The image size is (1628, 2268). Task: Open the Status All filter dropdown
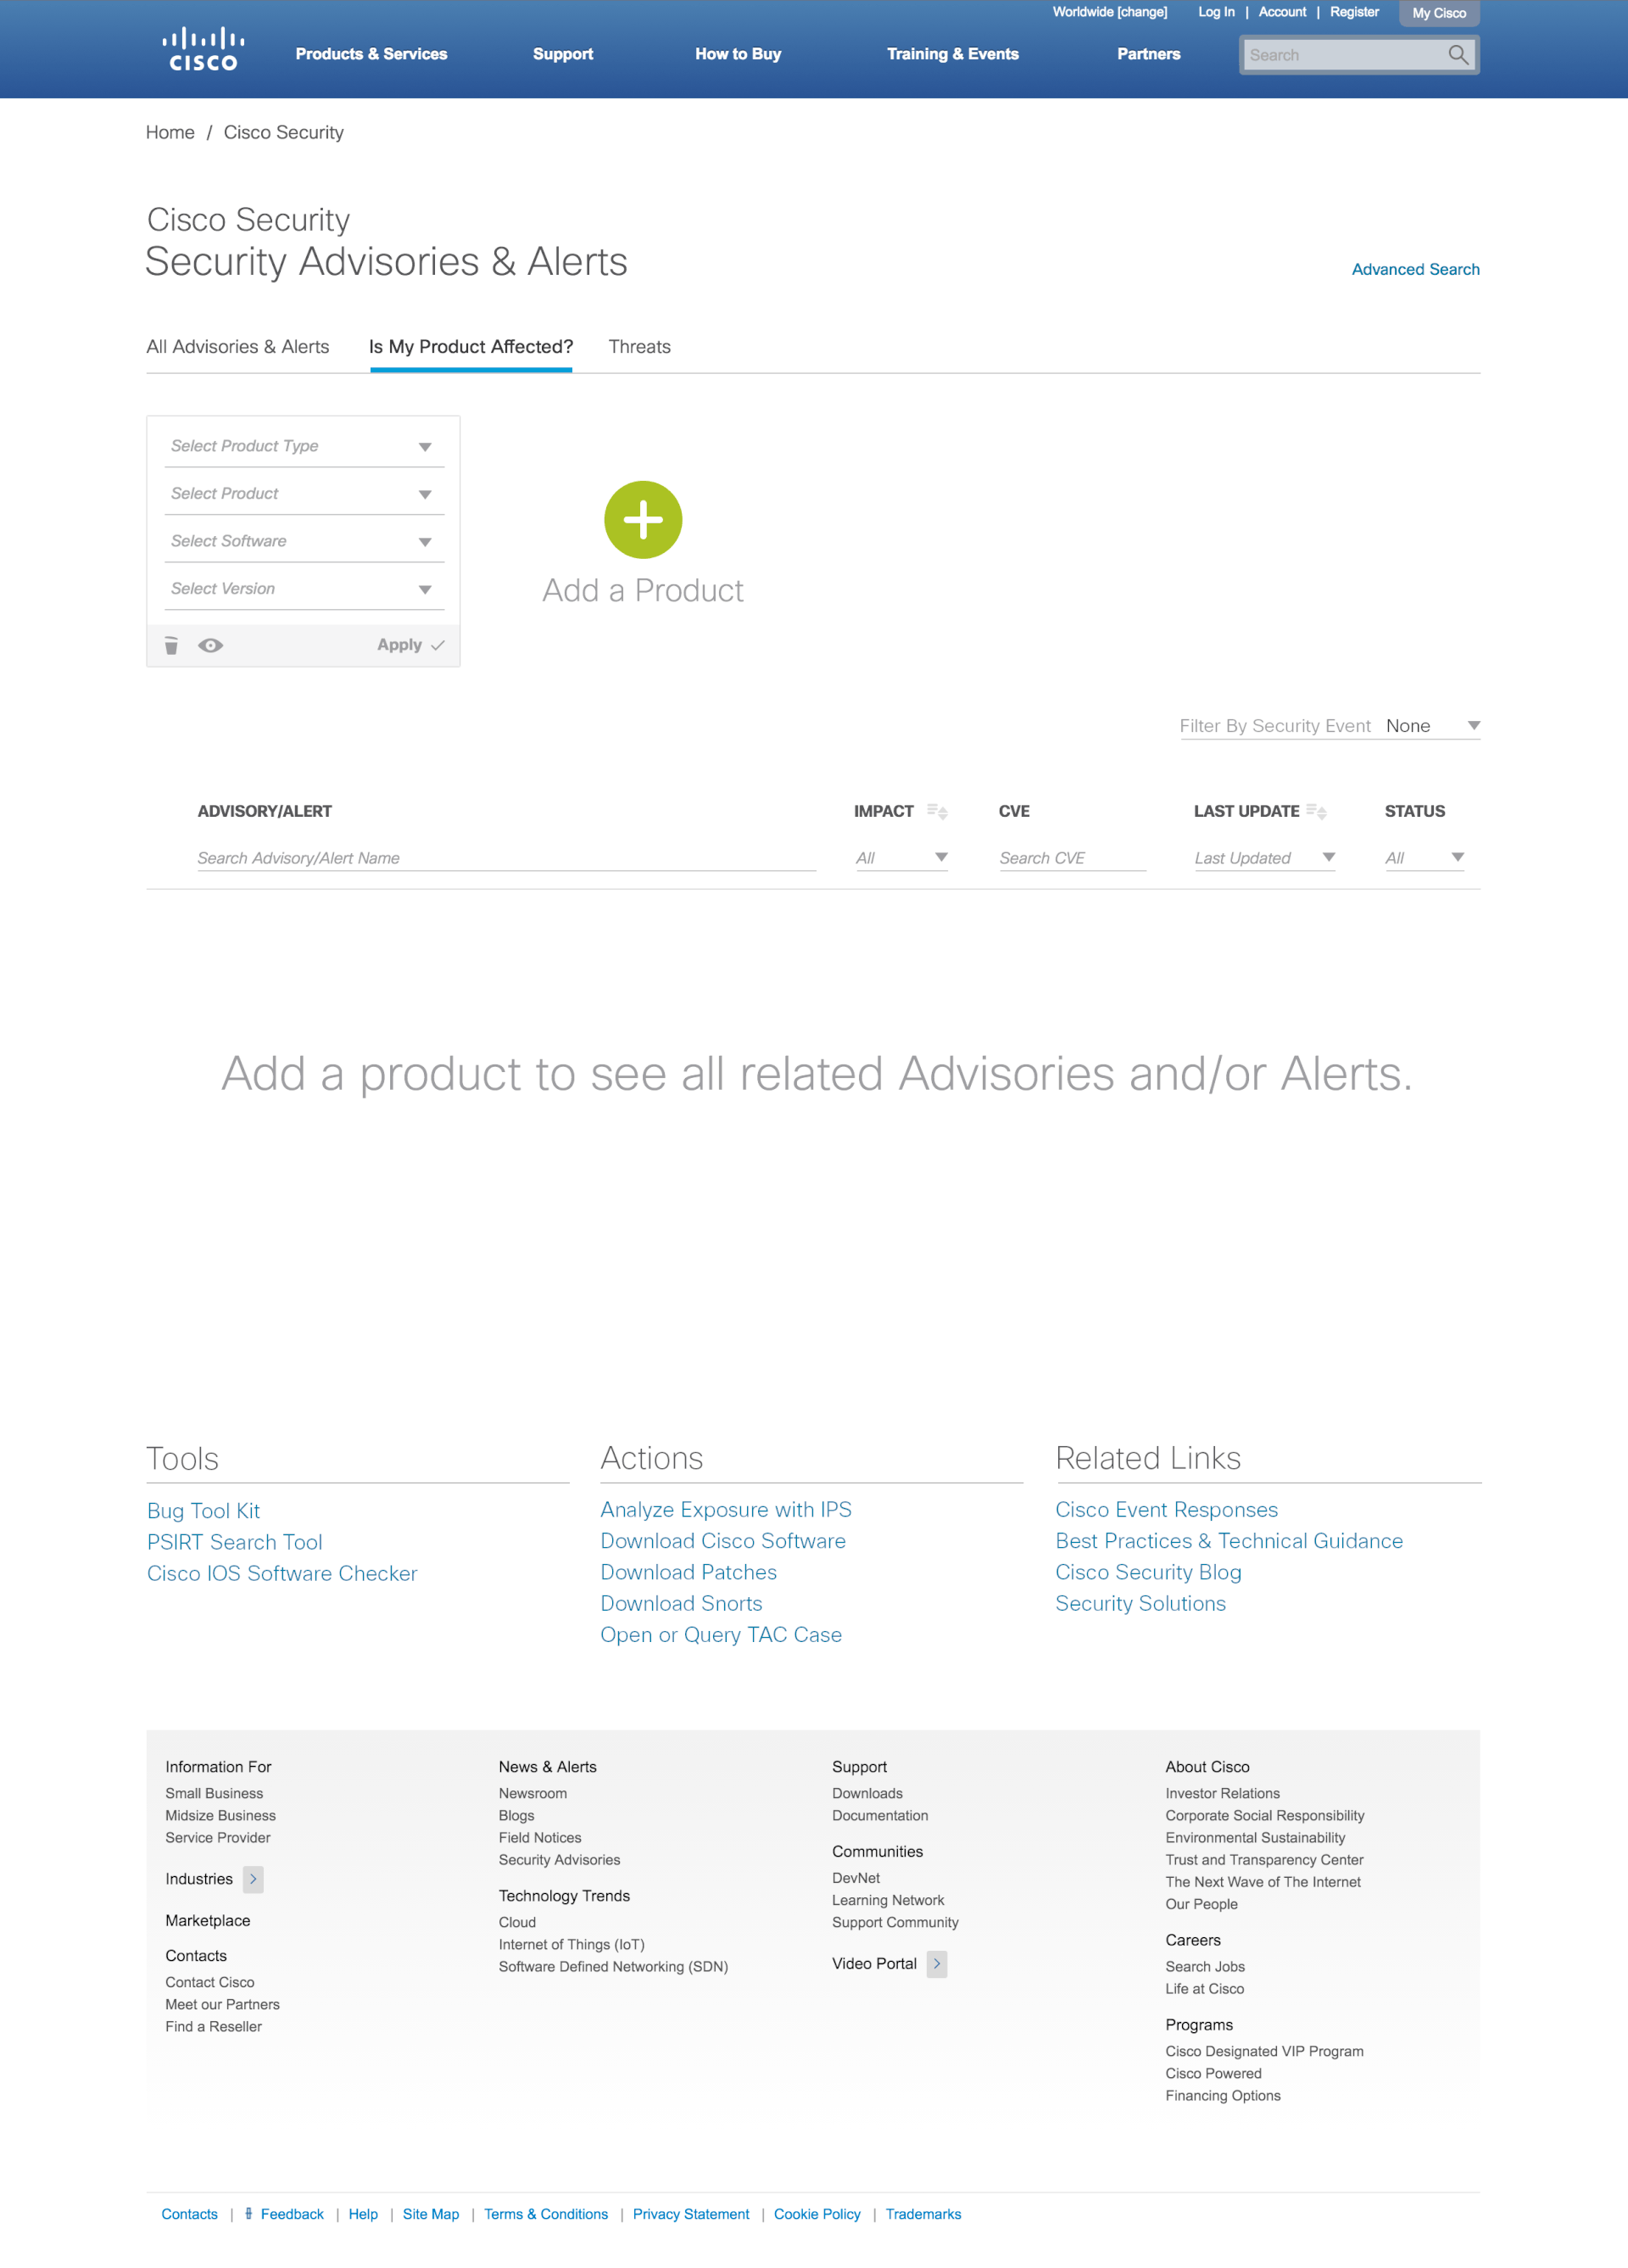pos(1424,858)
